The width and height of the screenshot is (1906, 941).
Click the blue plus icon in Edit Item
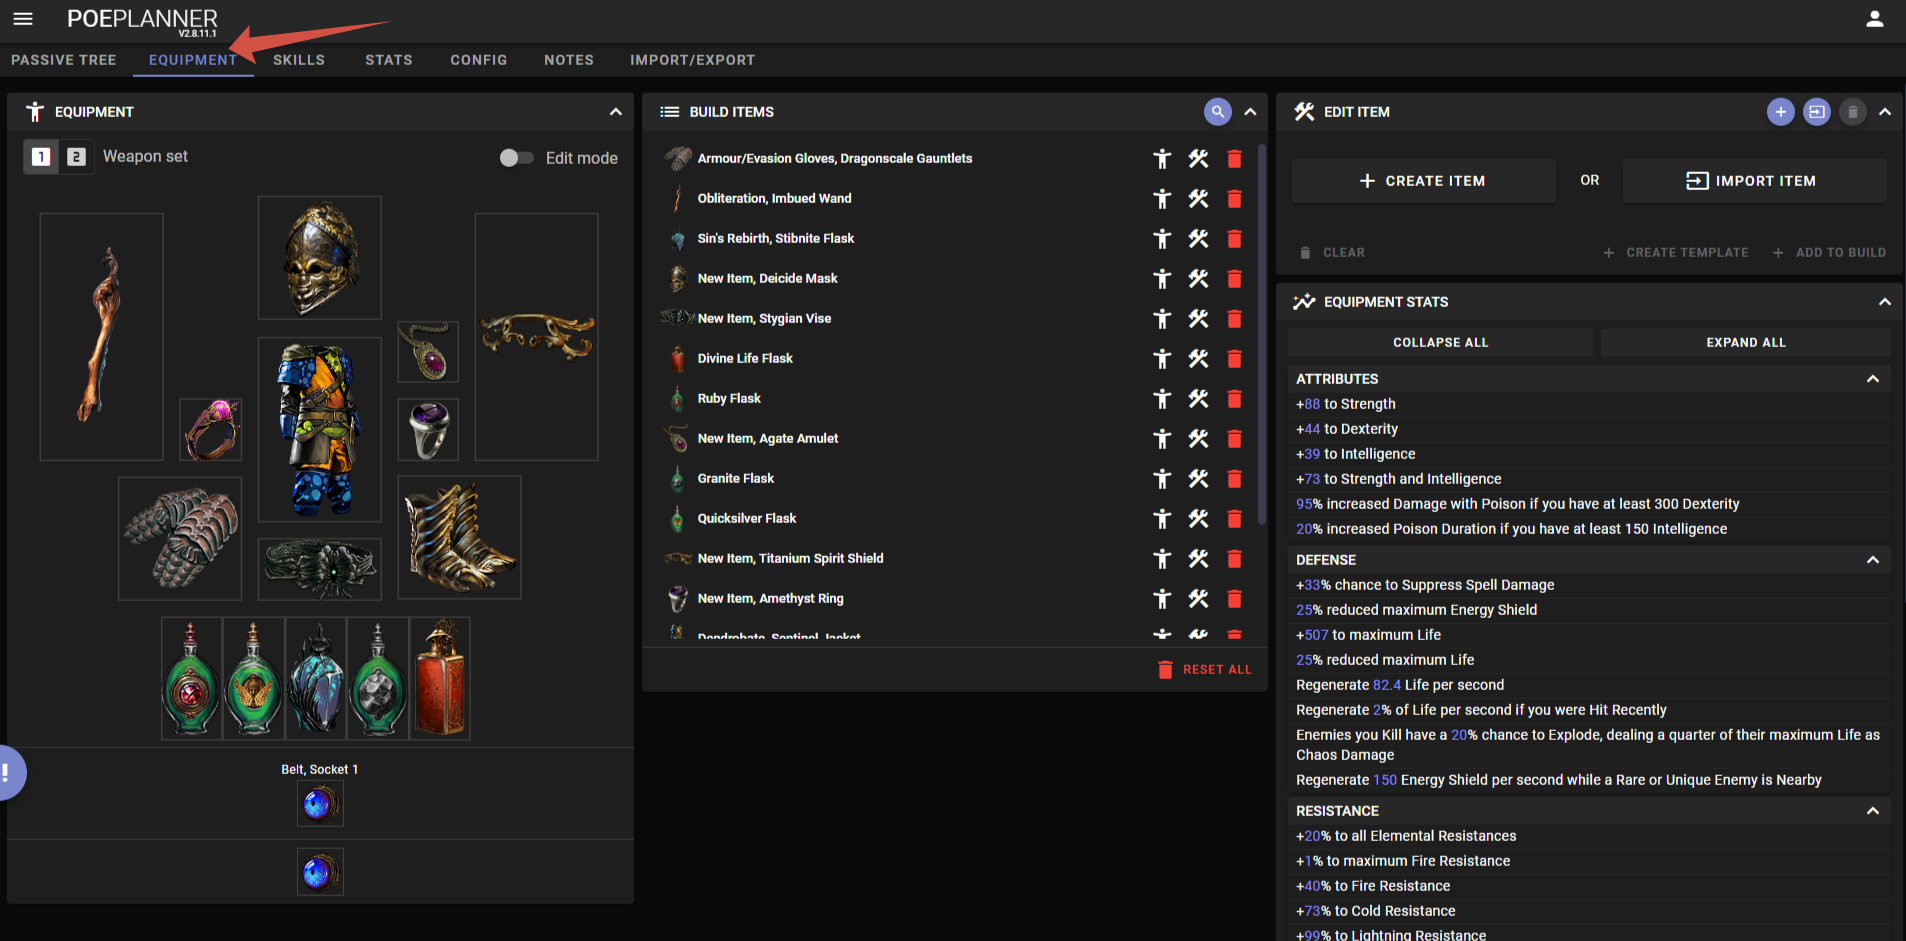click(x=1780, y=112)
